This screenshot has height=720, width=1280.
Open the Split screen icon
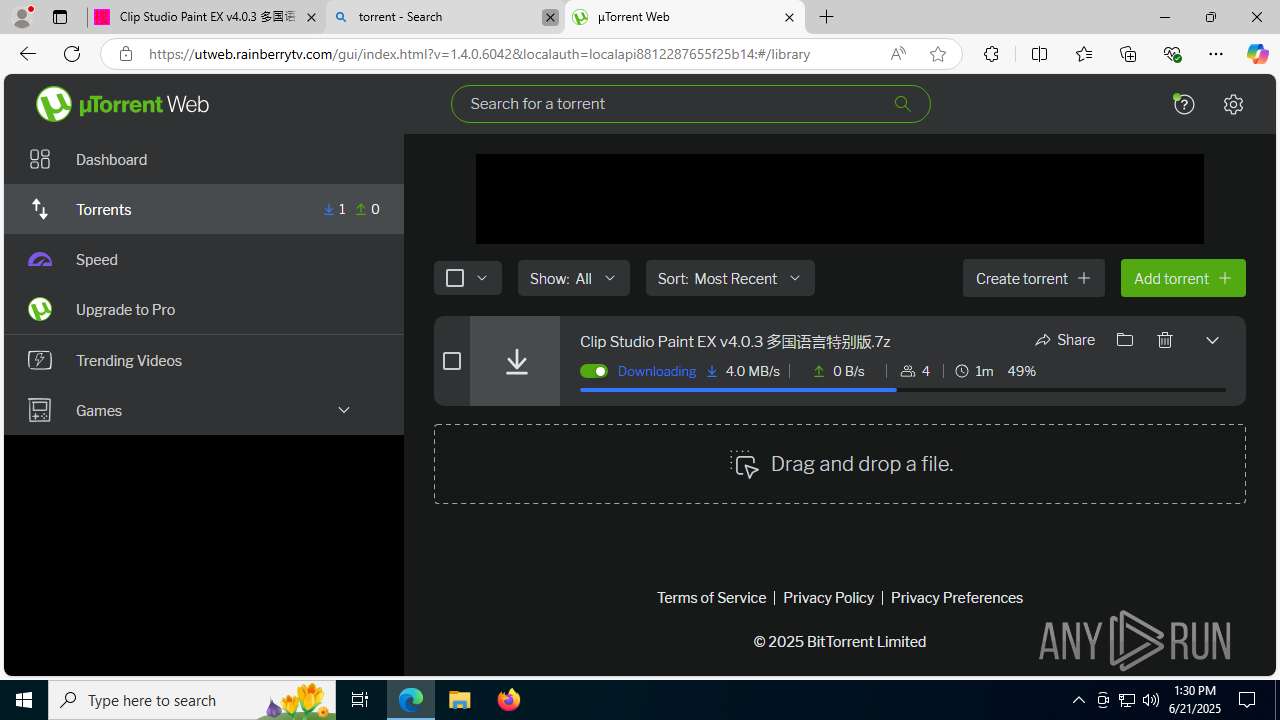point(1039,54)
